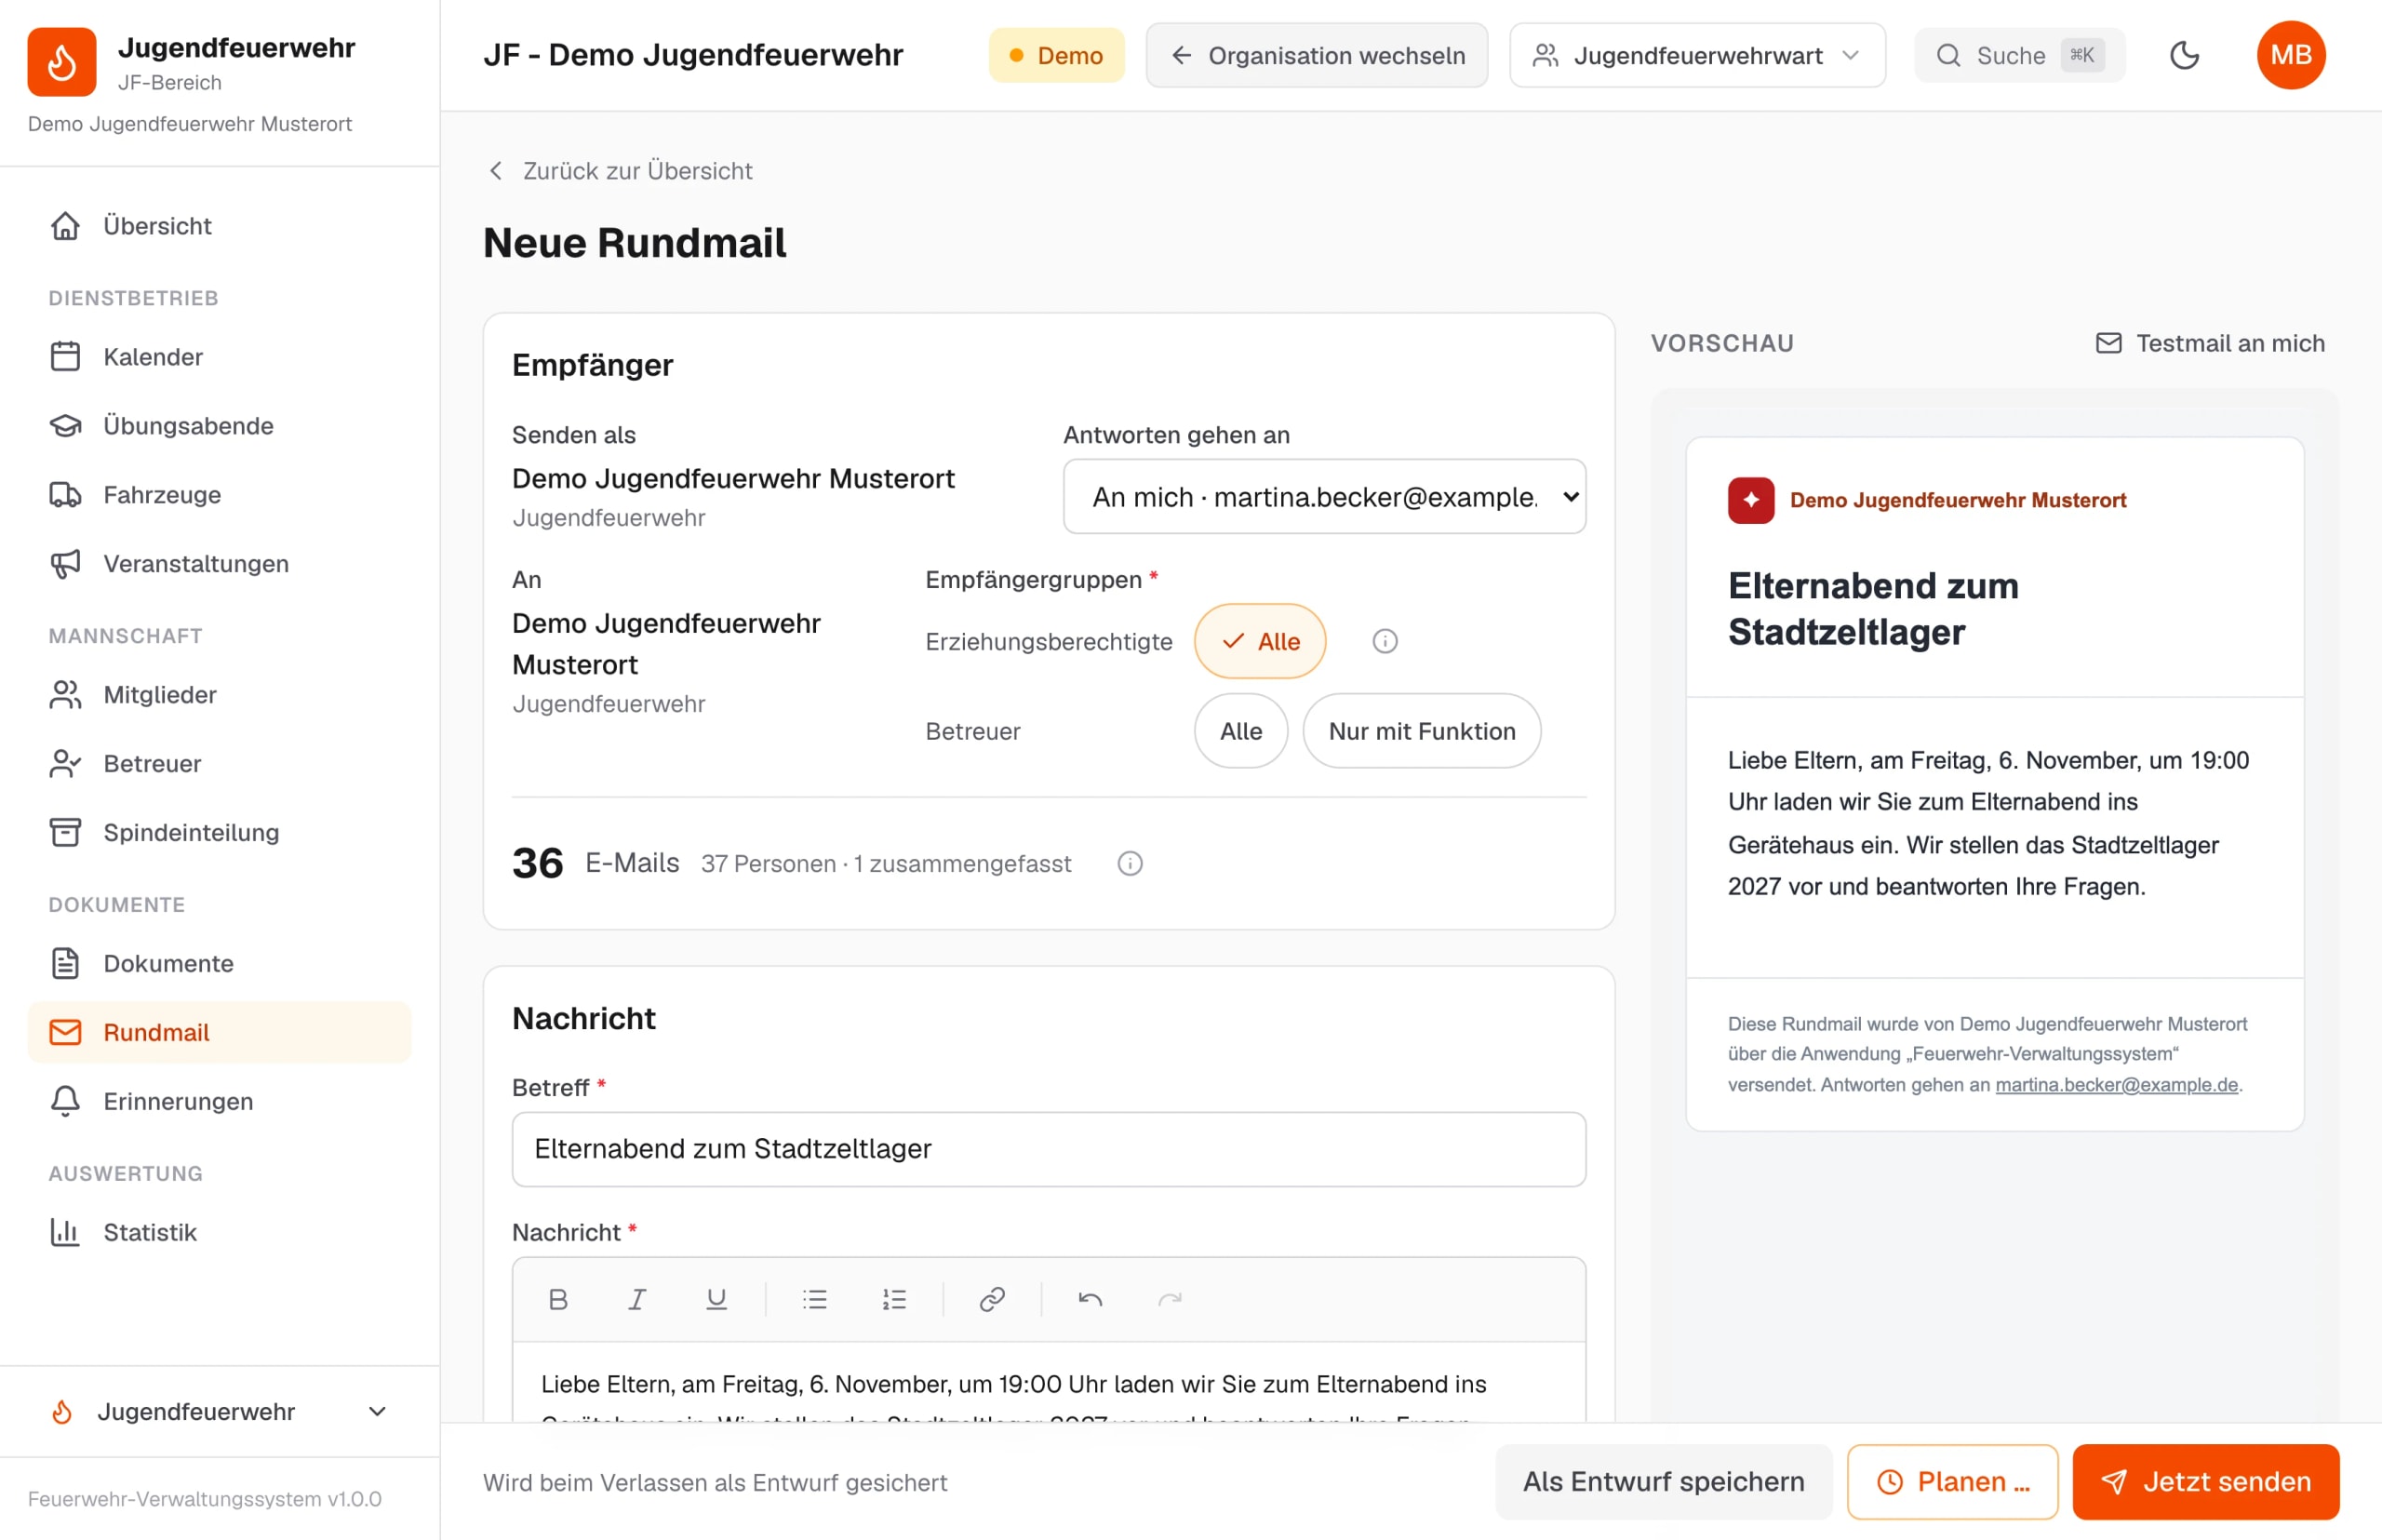Click into the Betreff input field
Image resolution: width=2382 pixels, height=1540 pixels.
pyautogui.click(x=1048, y=1149)
